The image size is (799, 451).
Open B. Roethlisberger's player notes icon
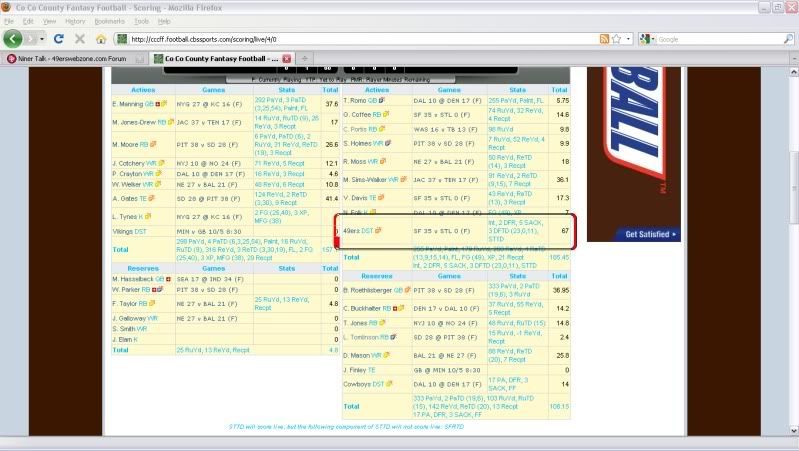(407, 290)
